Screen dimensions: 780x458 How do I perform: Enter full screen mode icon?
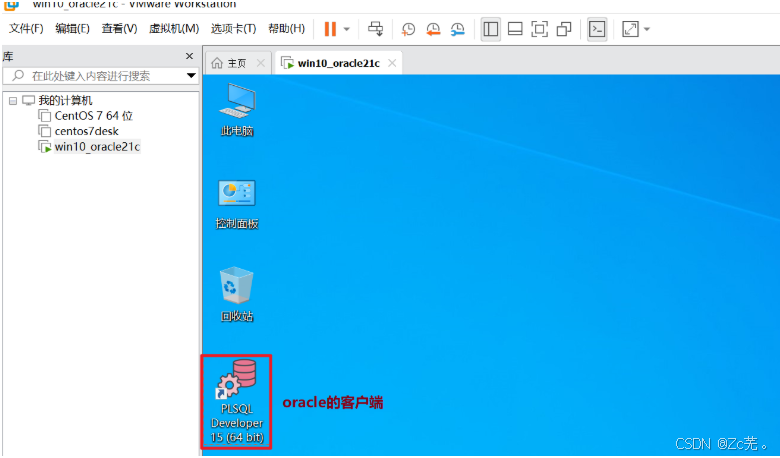coord(539,29)
